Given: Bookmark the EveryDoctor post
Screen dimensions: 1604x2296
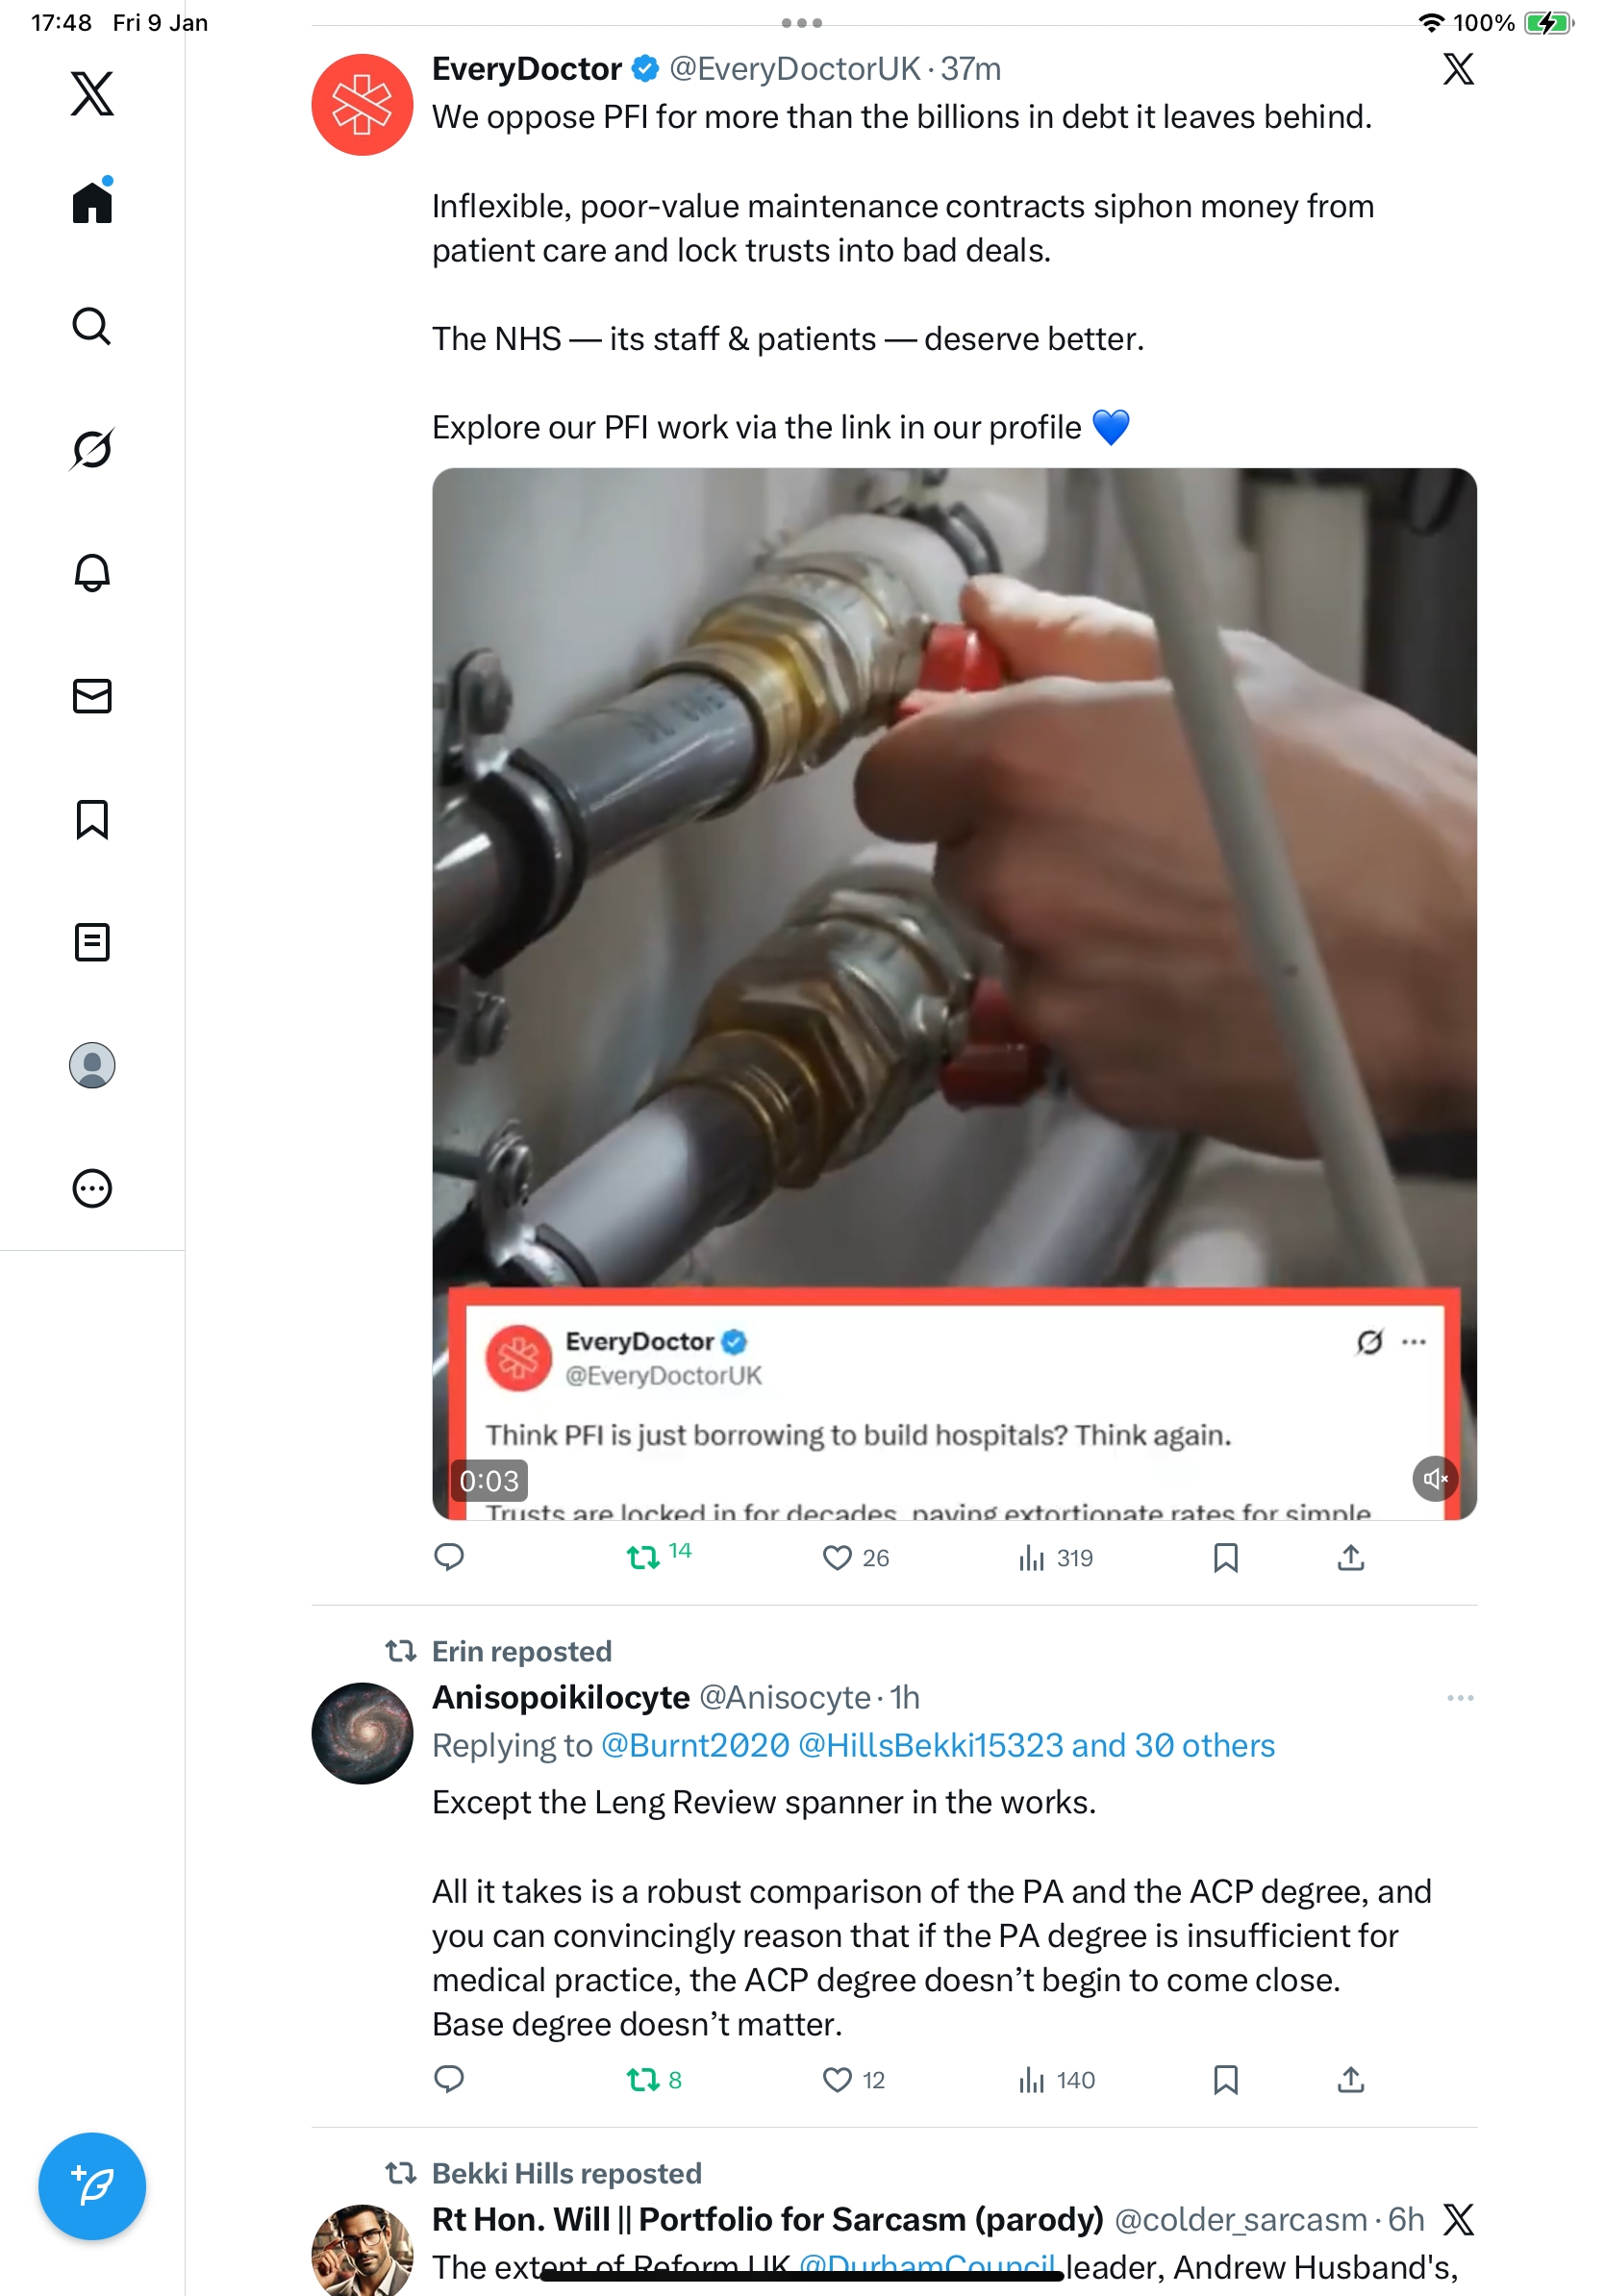Looking at the screenshot, I should pyautogui.click(x=1225, y=1558).
